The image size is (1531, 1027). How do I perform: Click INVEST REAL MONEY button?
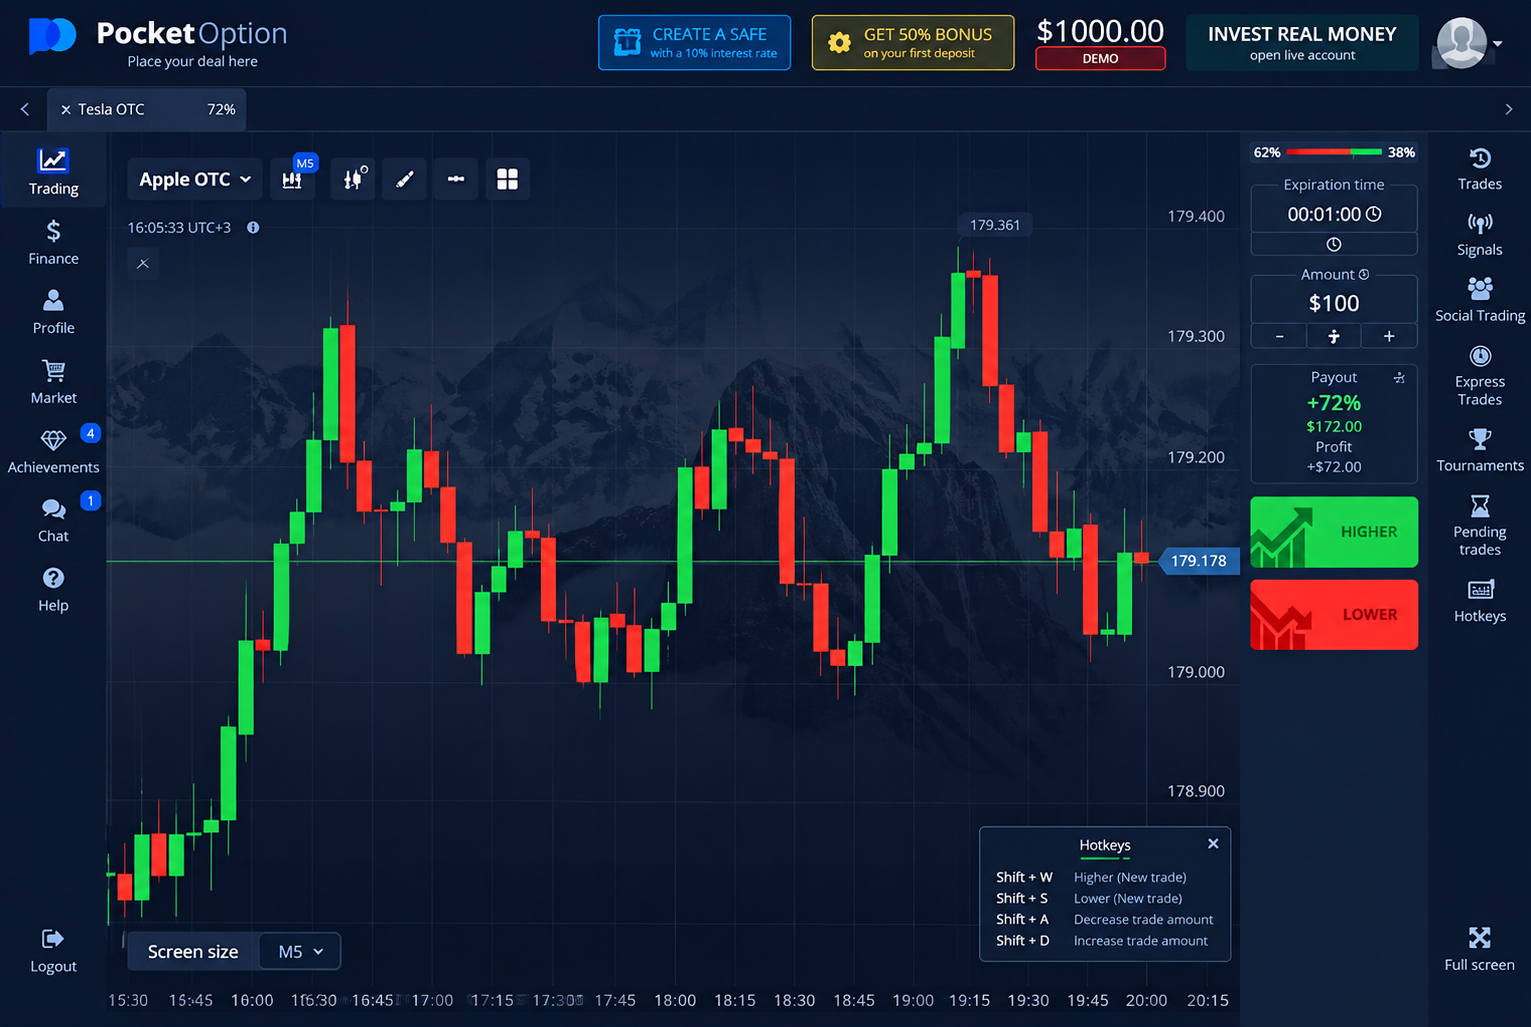tap(1301, 42)
